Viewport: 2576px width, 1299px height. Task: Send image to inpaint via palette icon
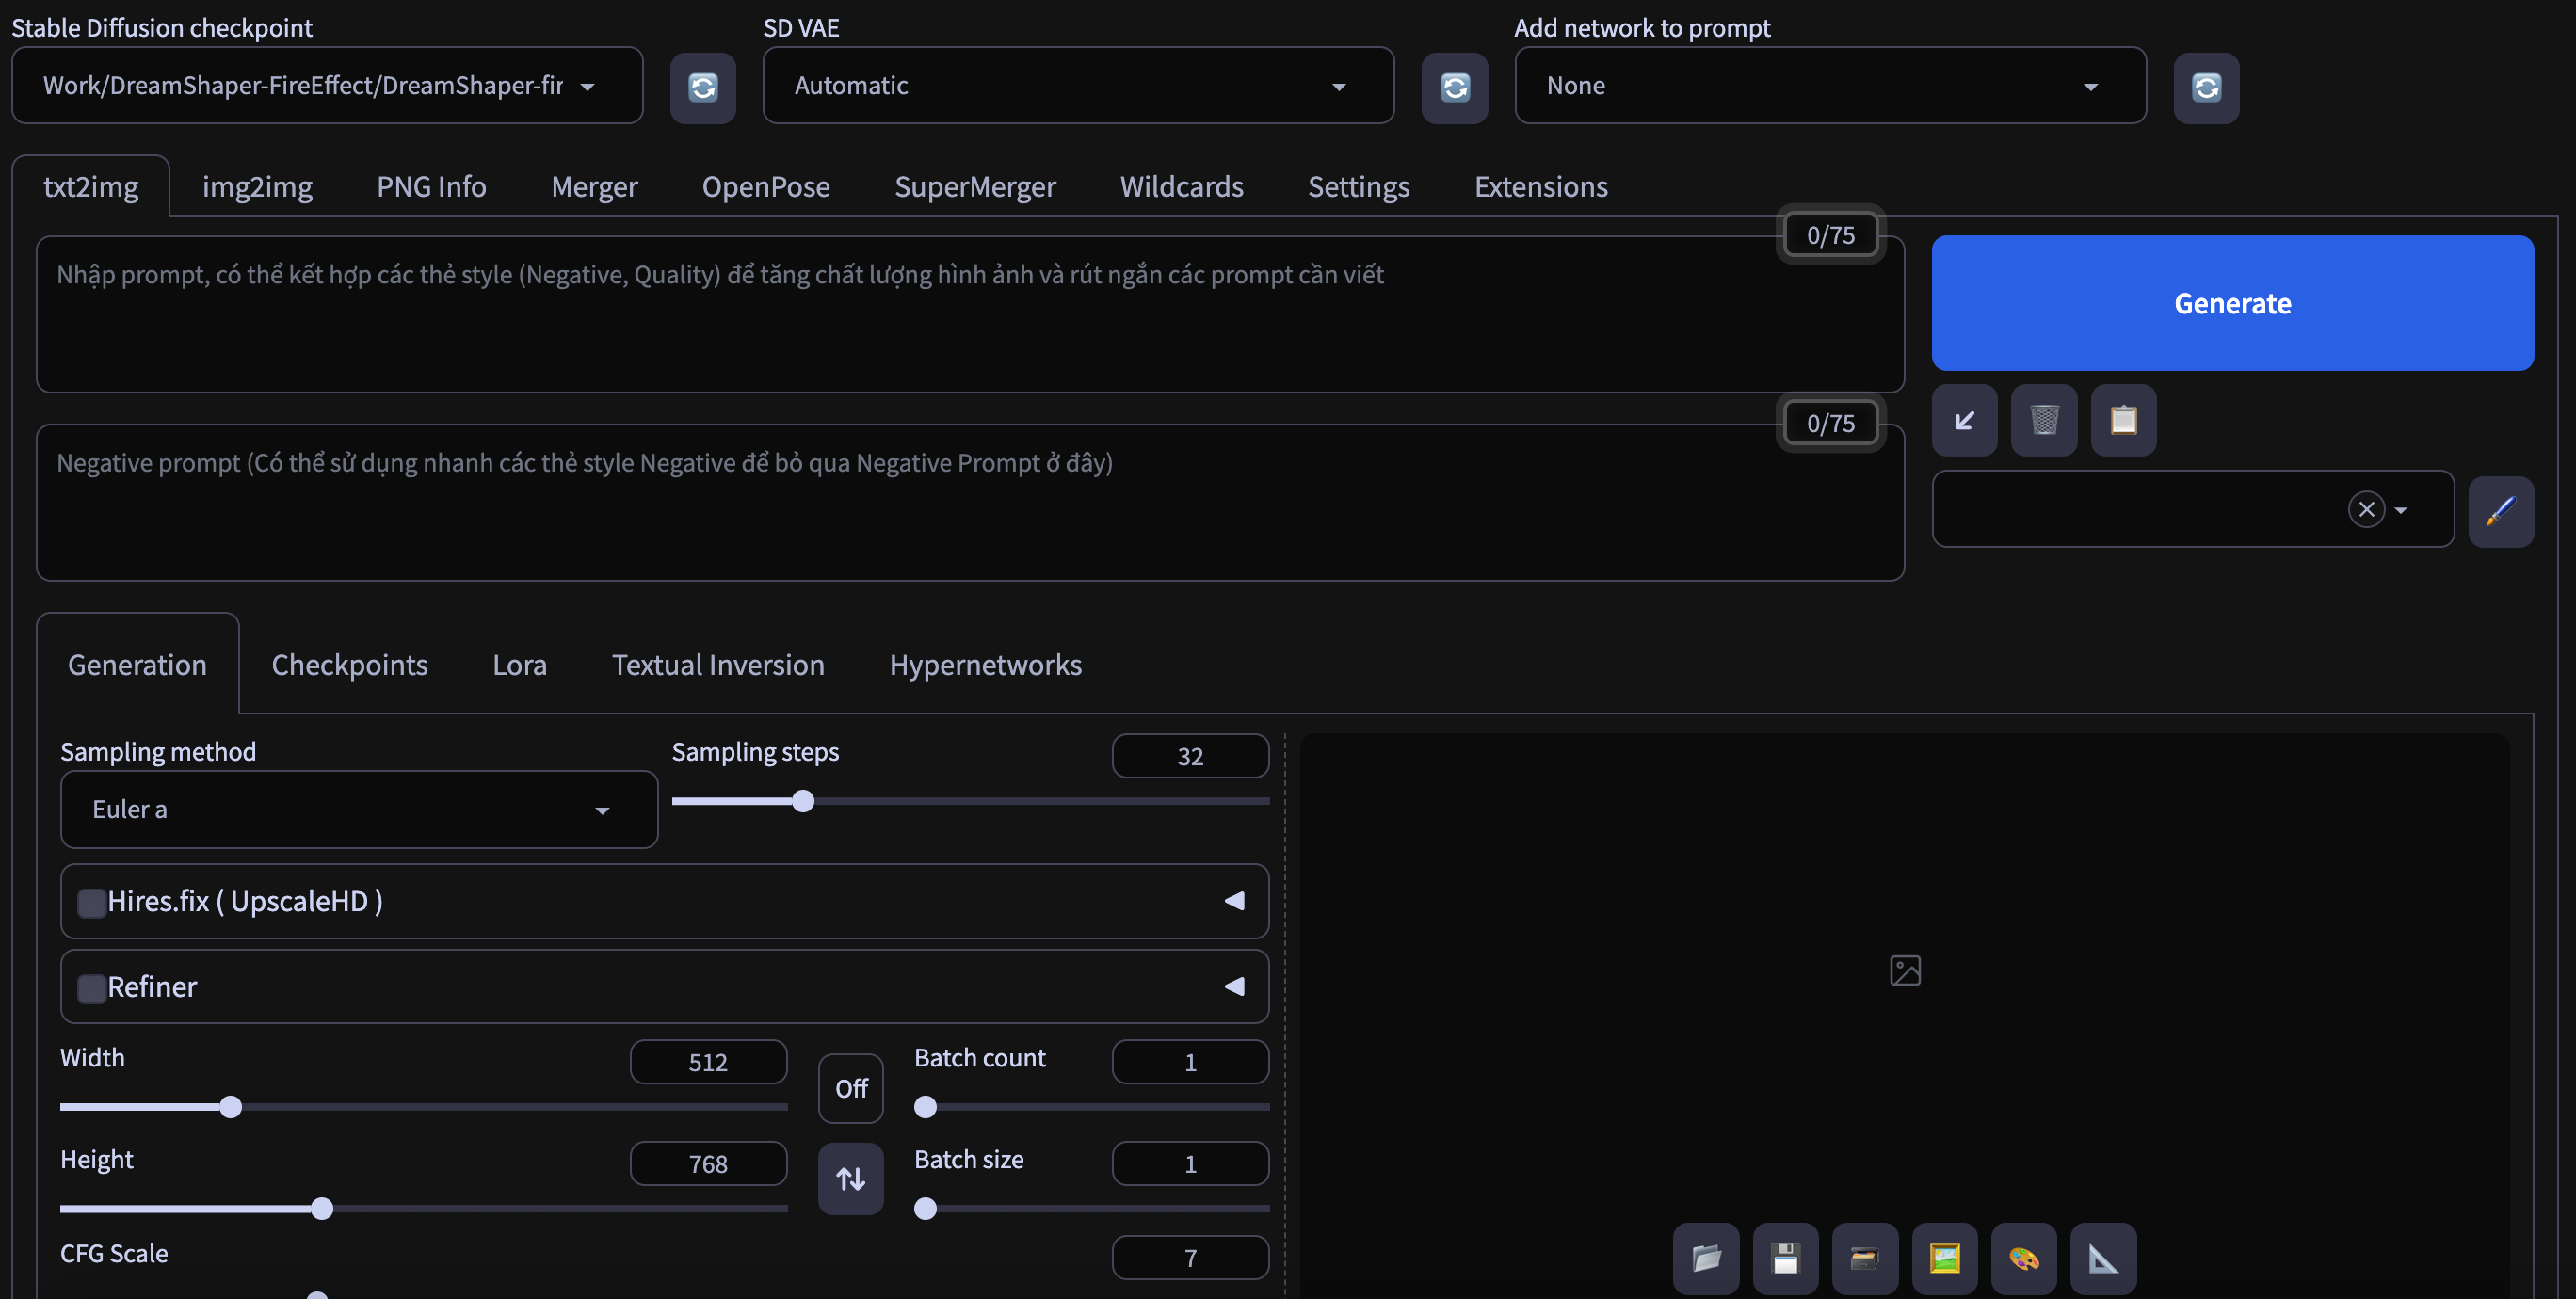click(x=2023, y=1258)
